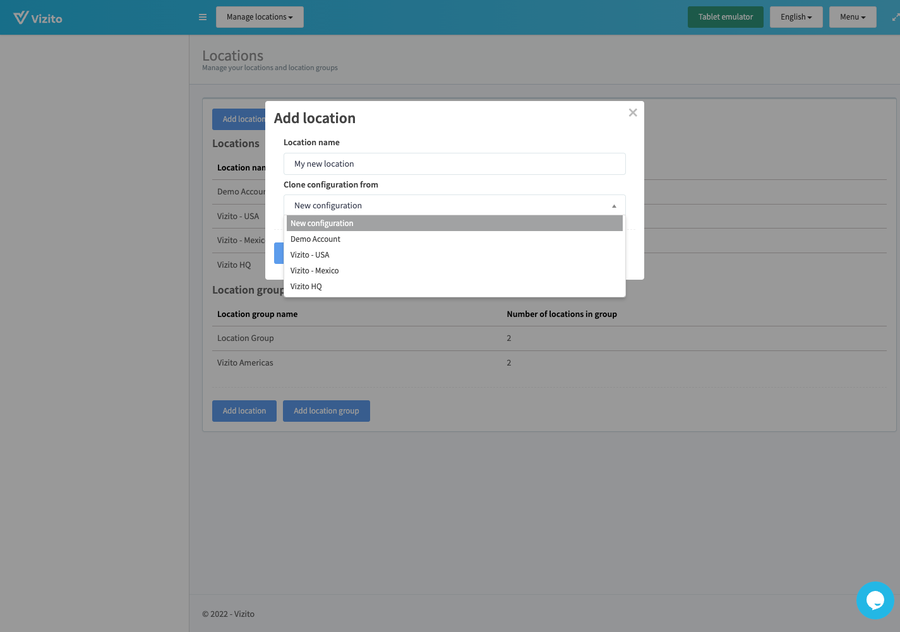This screenshot has height=632, width=900.
Task: Open the Vizito Americas group row
Action: (x=245, y=363)
